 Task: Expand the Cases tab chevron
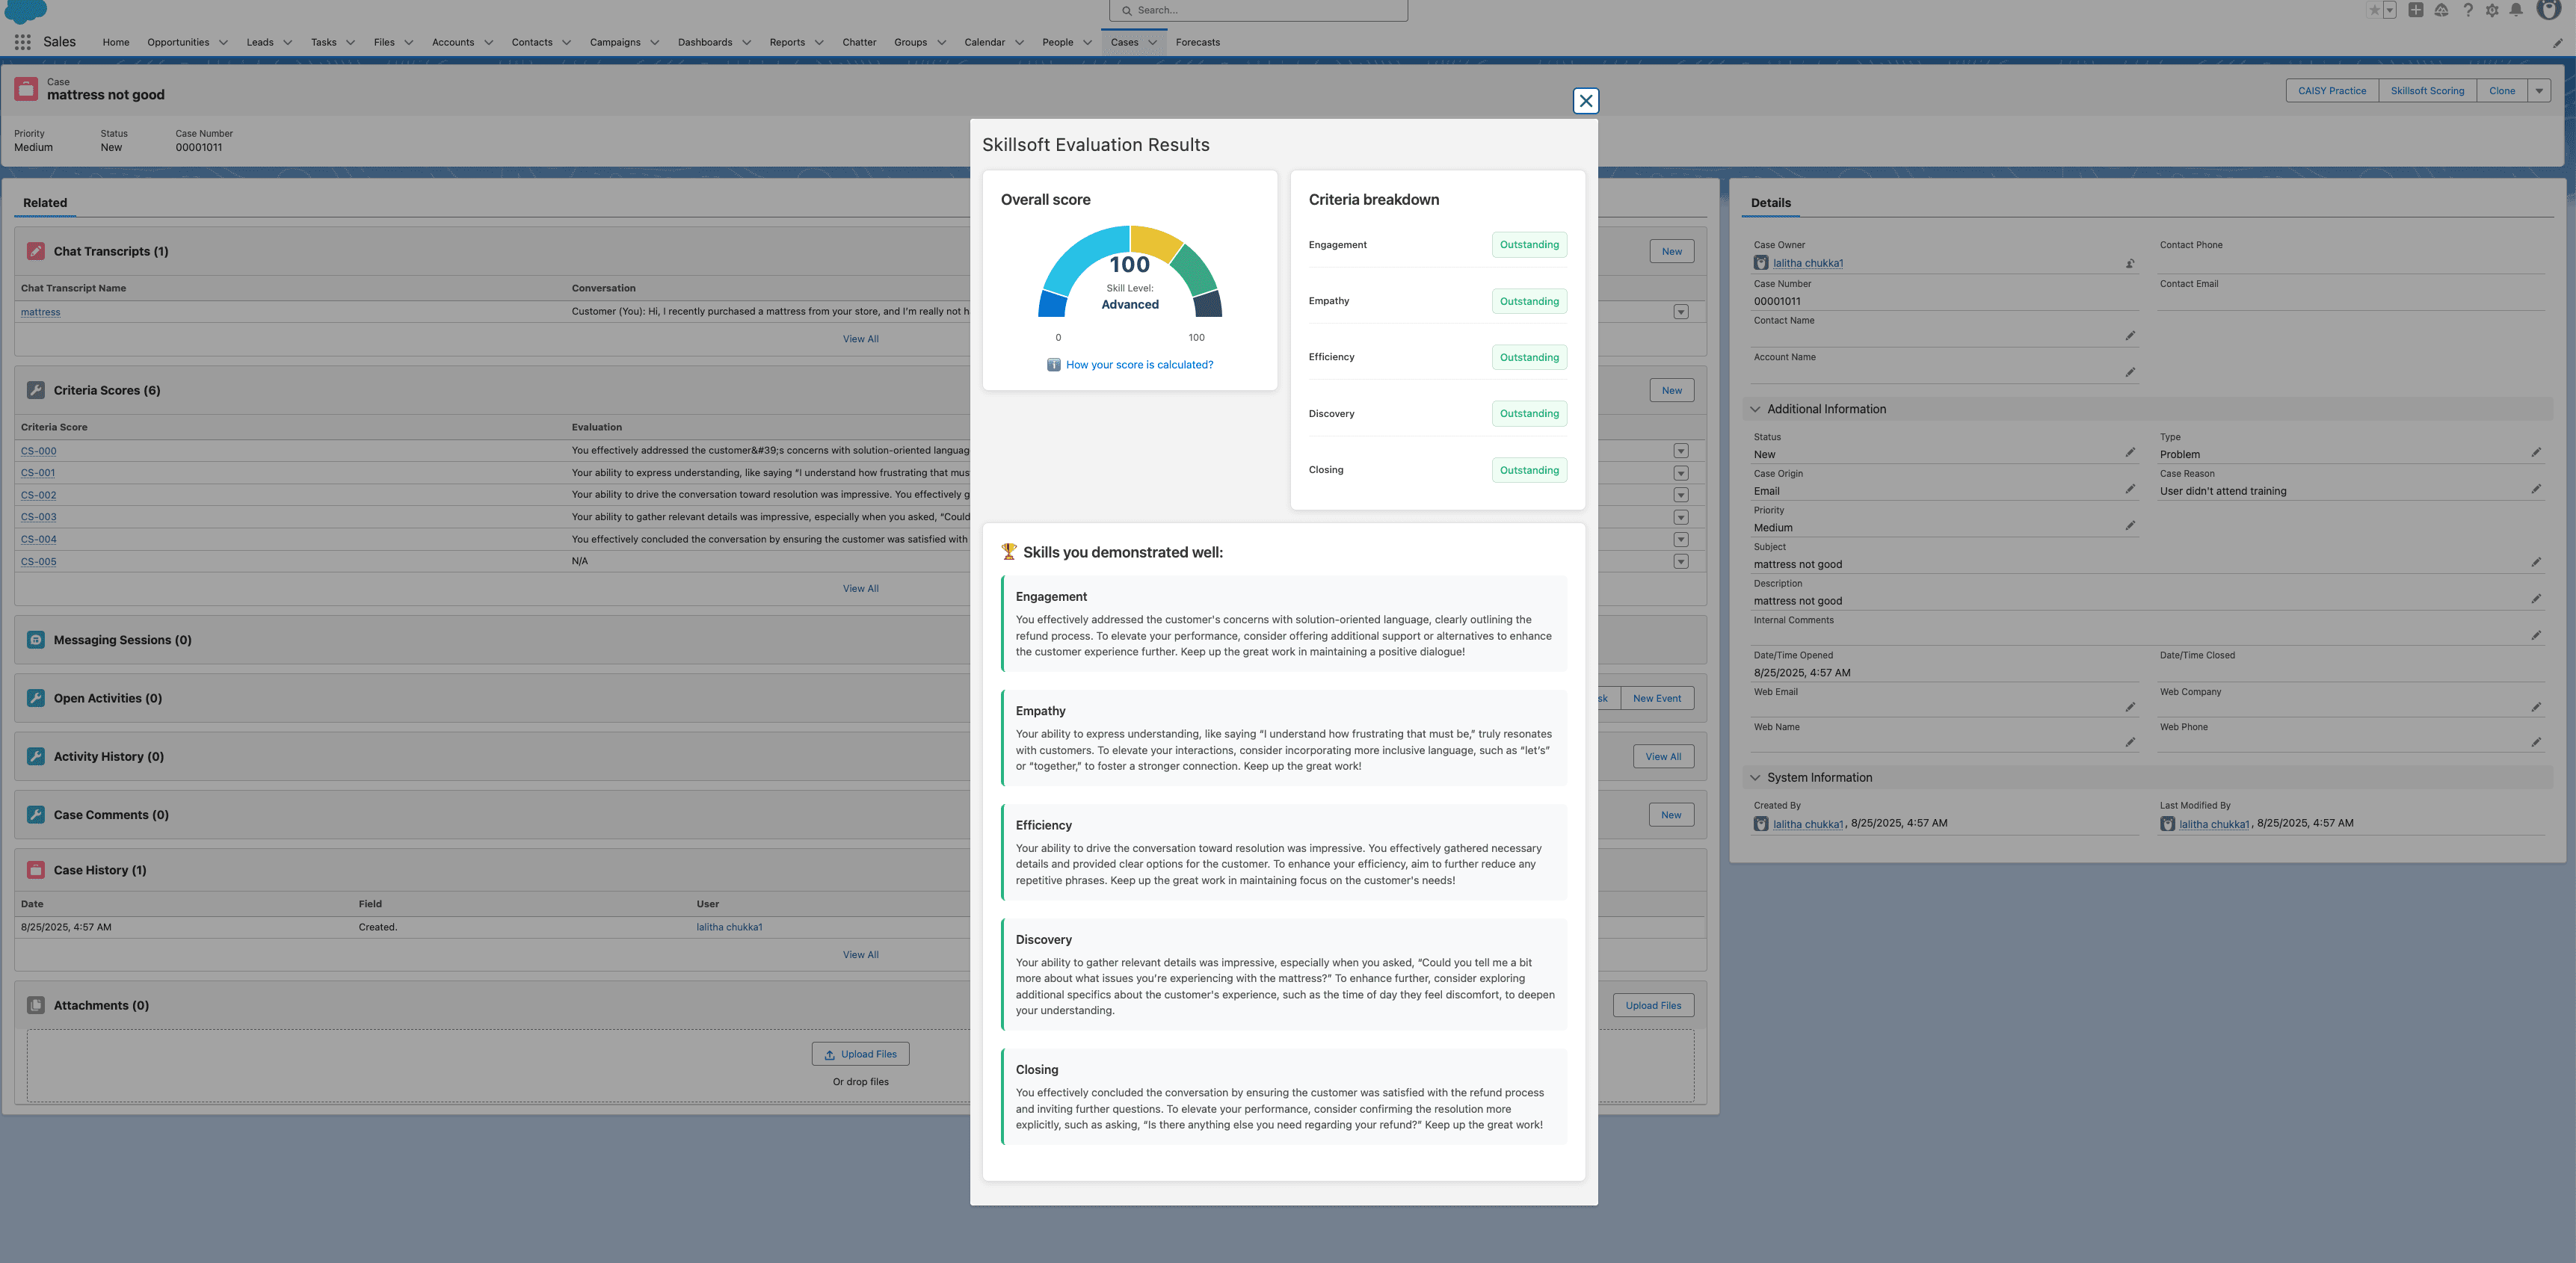[1153, 43]
